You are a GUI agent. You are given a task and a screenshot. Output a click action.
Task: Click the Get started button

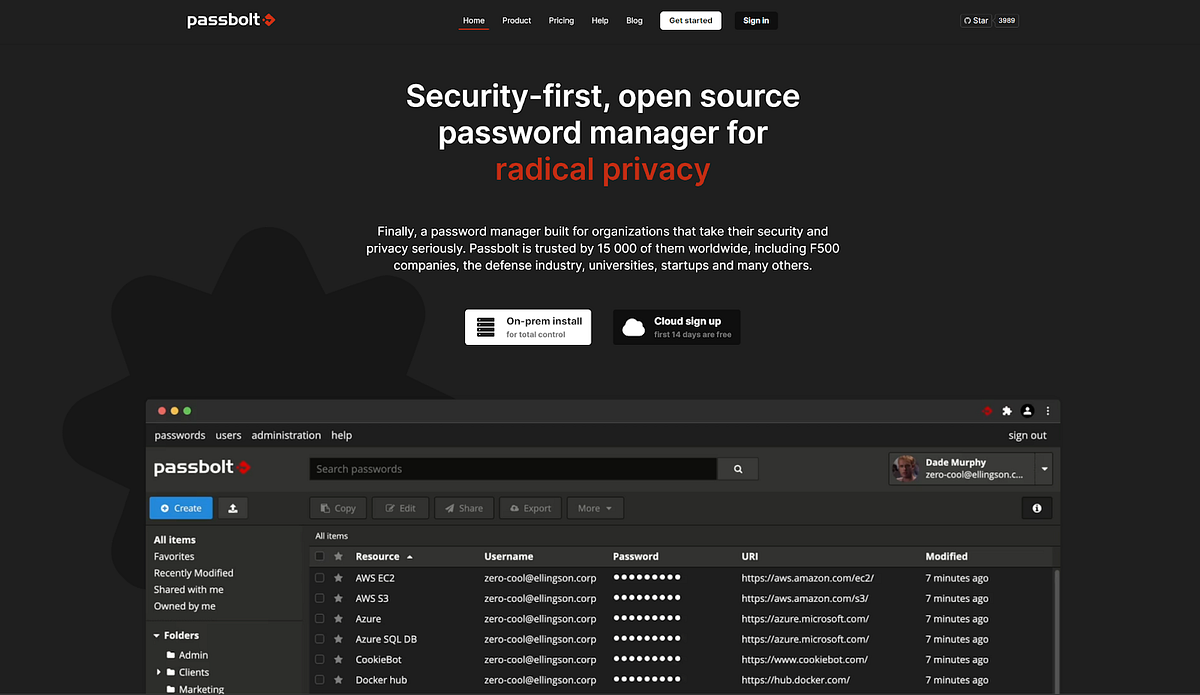click(690, 20)
